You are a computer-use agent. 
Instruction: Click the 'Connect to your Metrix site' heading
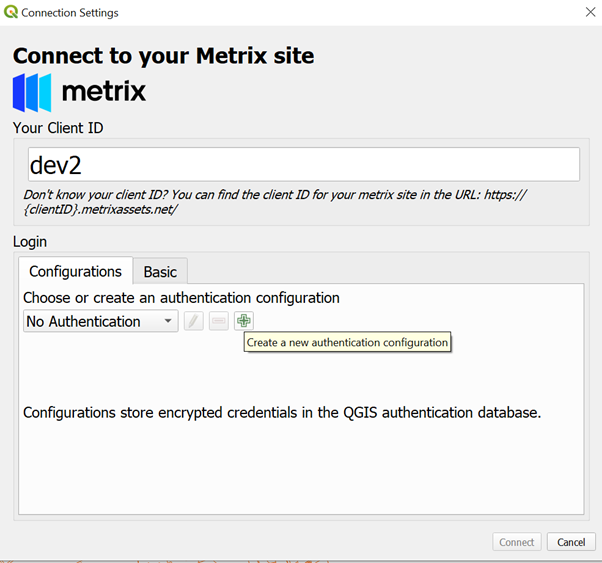pos(164,56)
